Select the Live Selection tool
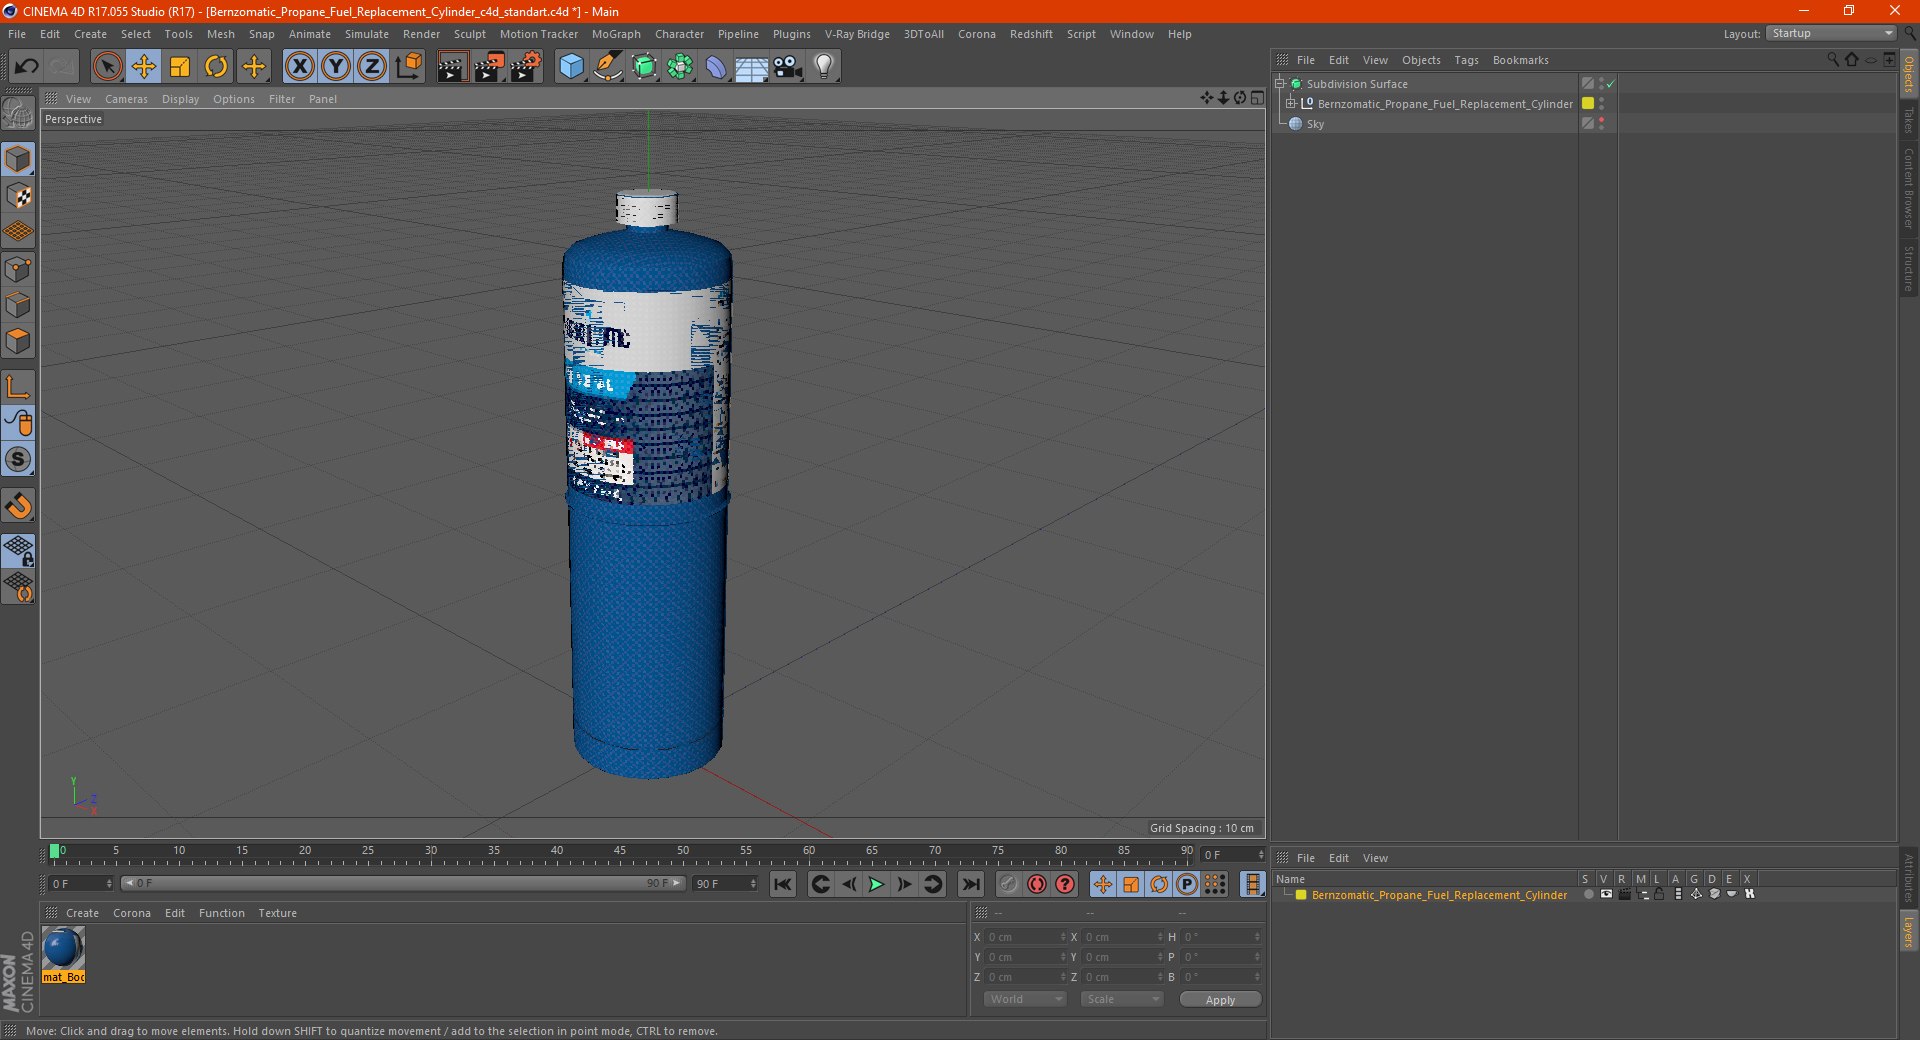 pyautogui.click(x=107, y=67)
